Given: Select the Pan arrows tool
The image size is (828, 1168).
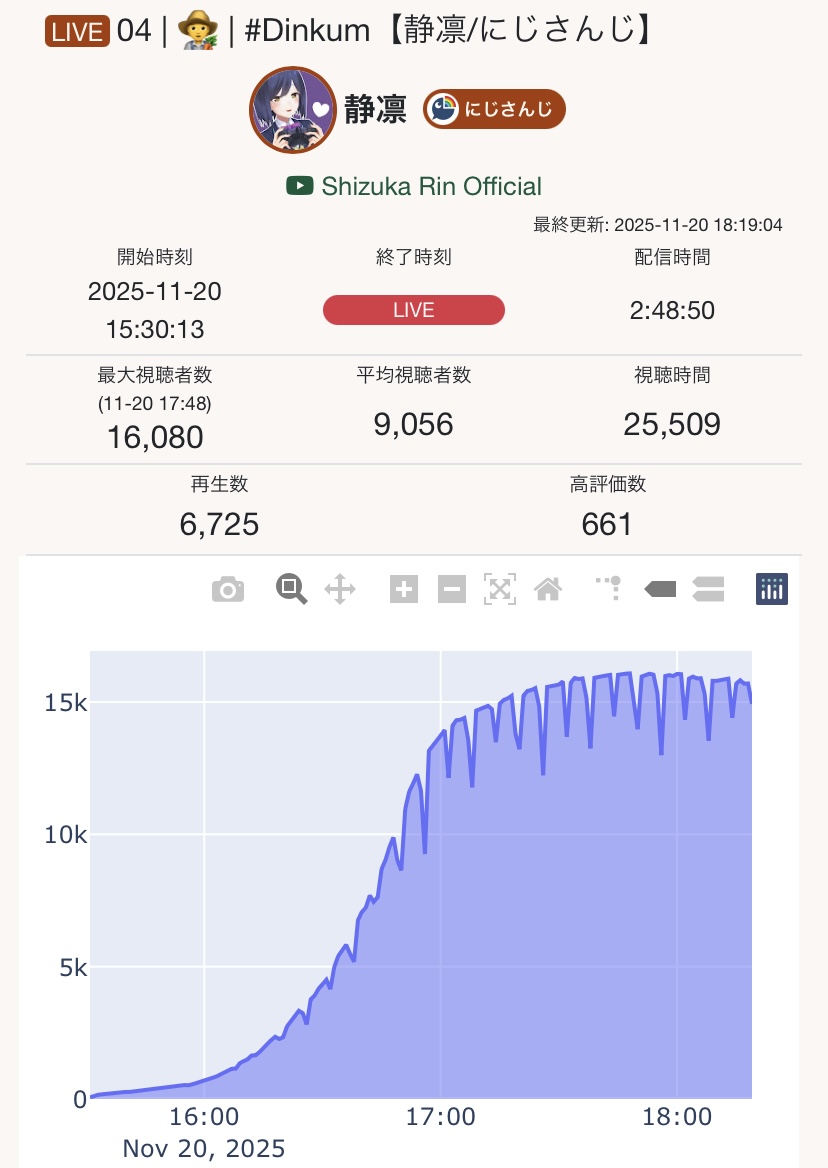Looking at the screenshot, I should pyautogui.click(x=340, y=590).
